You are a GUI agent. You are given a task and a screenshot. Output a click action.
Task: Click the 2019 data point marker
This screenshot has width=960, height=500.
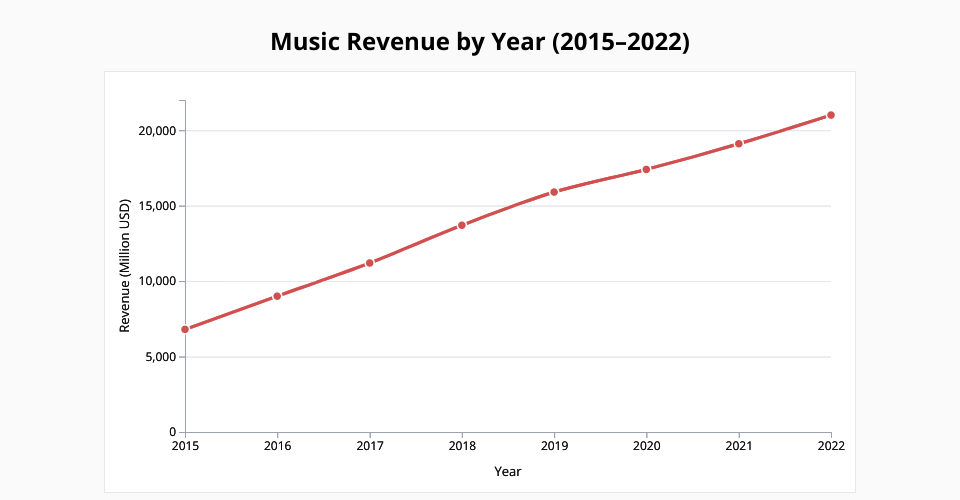[x=554, y=192]
